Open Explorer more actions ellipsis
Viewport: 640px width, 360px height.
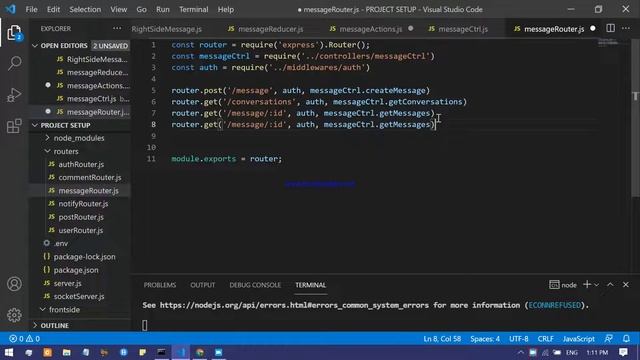[117, 29]
